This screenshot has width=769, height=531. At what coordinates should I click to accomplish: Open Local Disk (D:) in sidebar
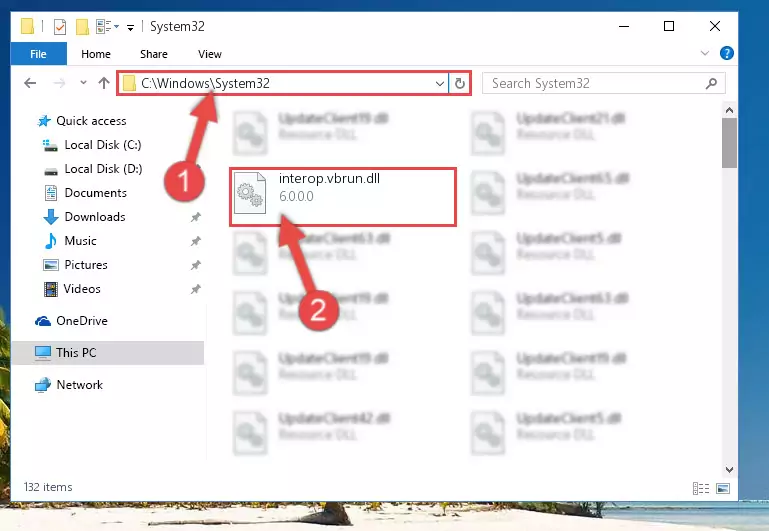93,169
